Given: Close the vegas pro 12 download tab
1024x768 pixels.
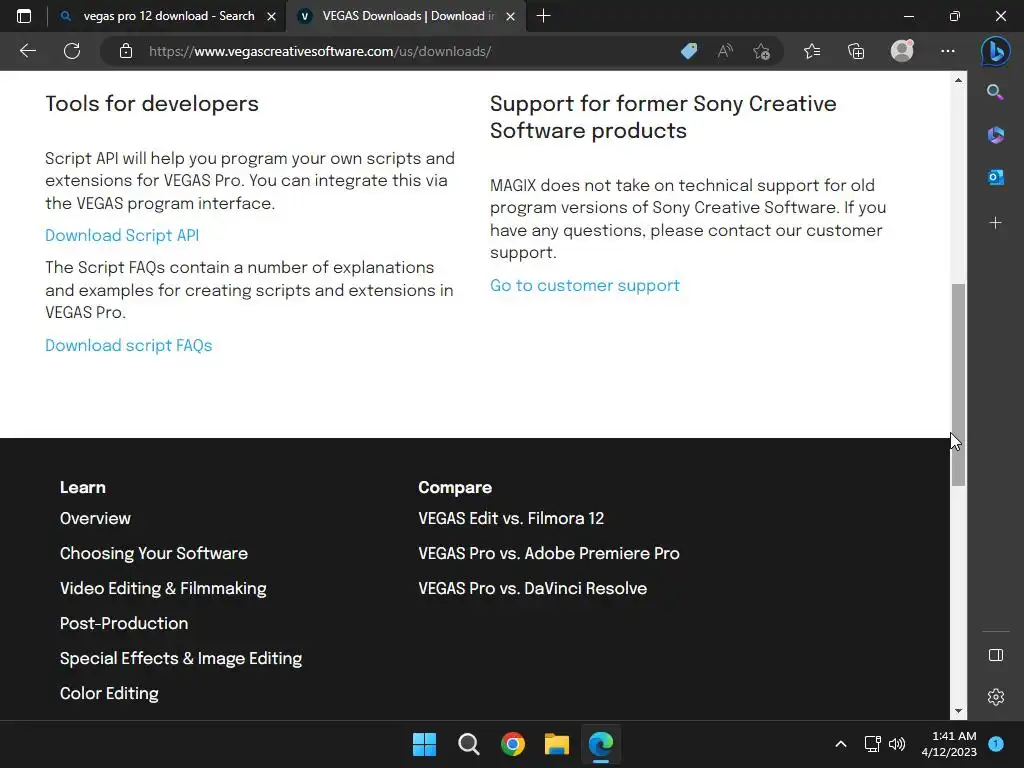Looking at the screenshot, I should pyautogui.click(x=271, y=16).
